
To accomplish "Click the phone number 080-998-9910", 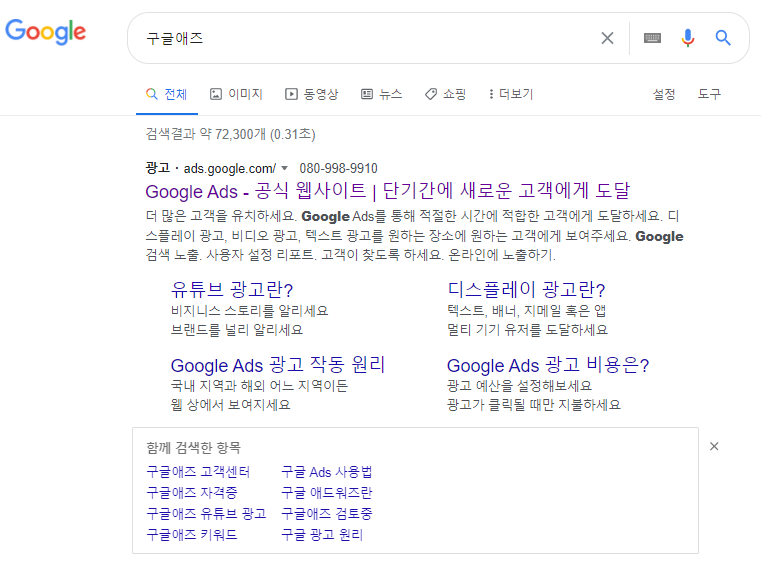I will click(338, 168).
